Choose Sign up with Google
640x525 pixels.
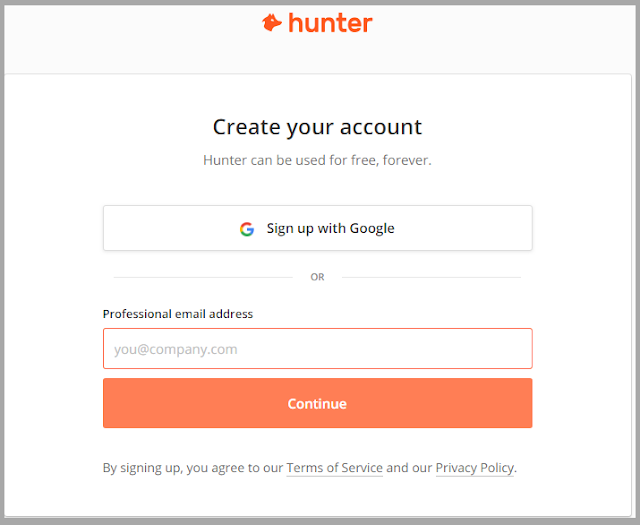(x=318, y=228)
